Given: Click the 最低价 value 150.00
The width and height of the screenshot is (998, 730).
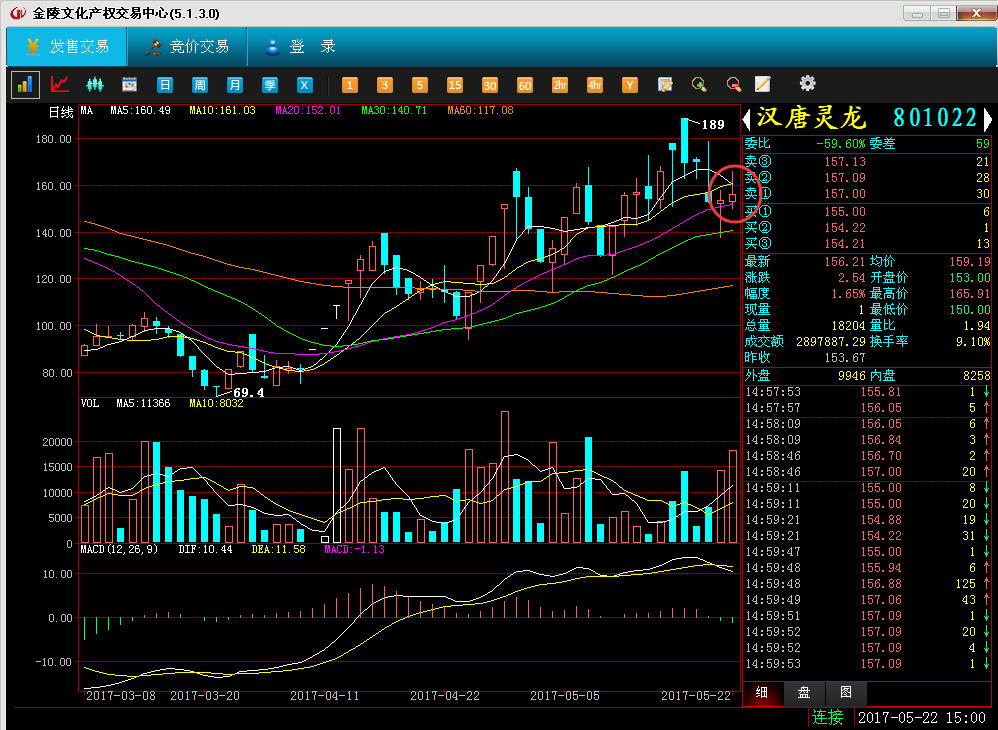Looking at the screenshot, I should click(970, 309).
